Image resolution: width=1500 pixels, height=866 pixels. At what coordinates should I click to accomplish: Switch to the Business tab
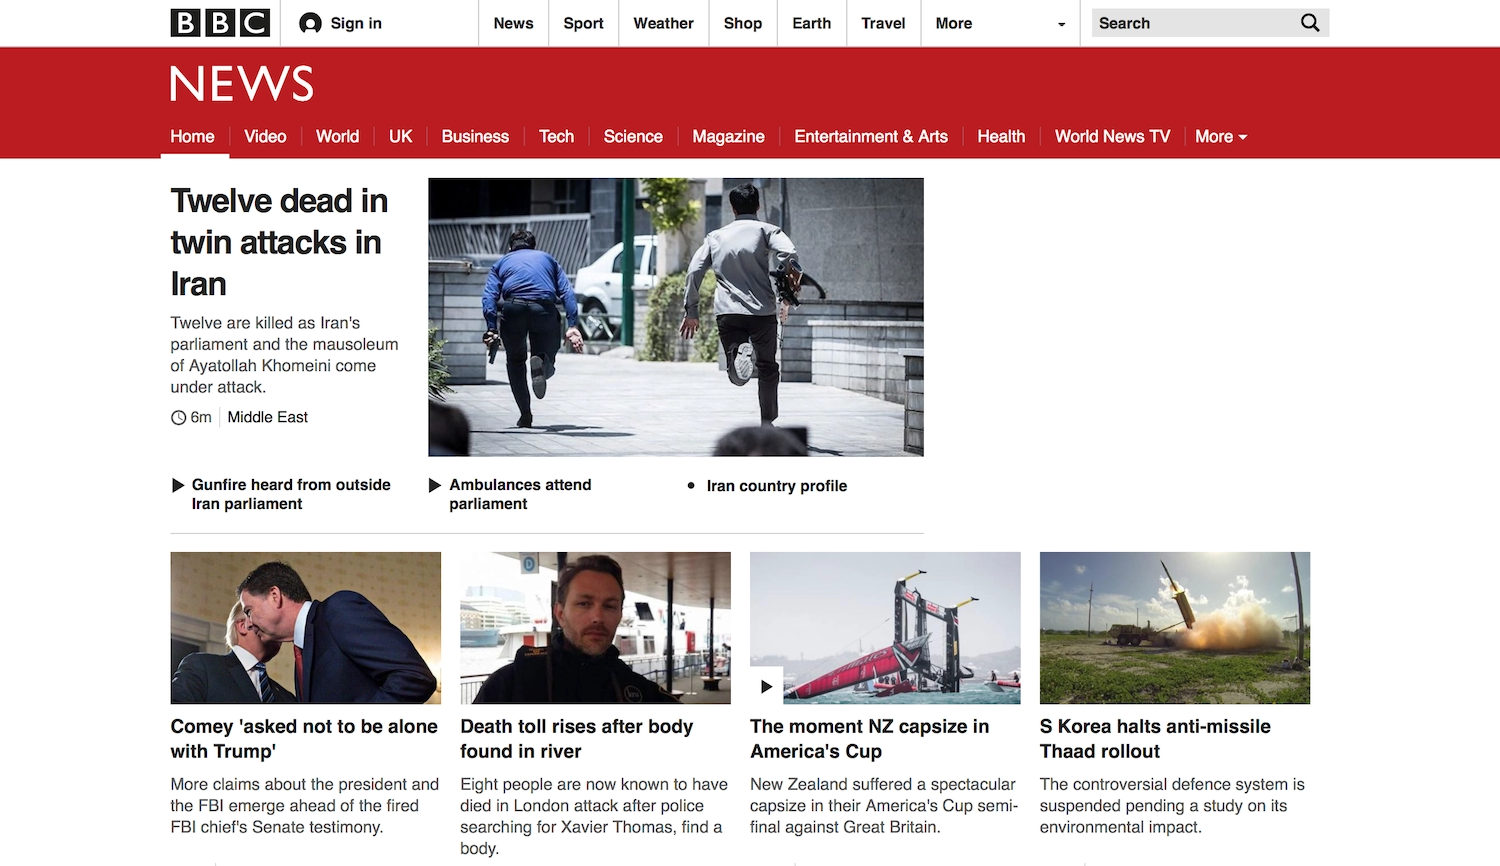[475, 137]
